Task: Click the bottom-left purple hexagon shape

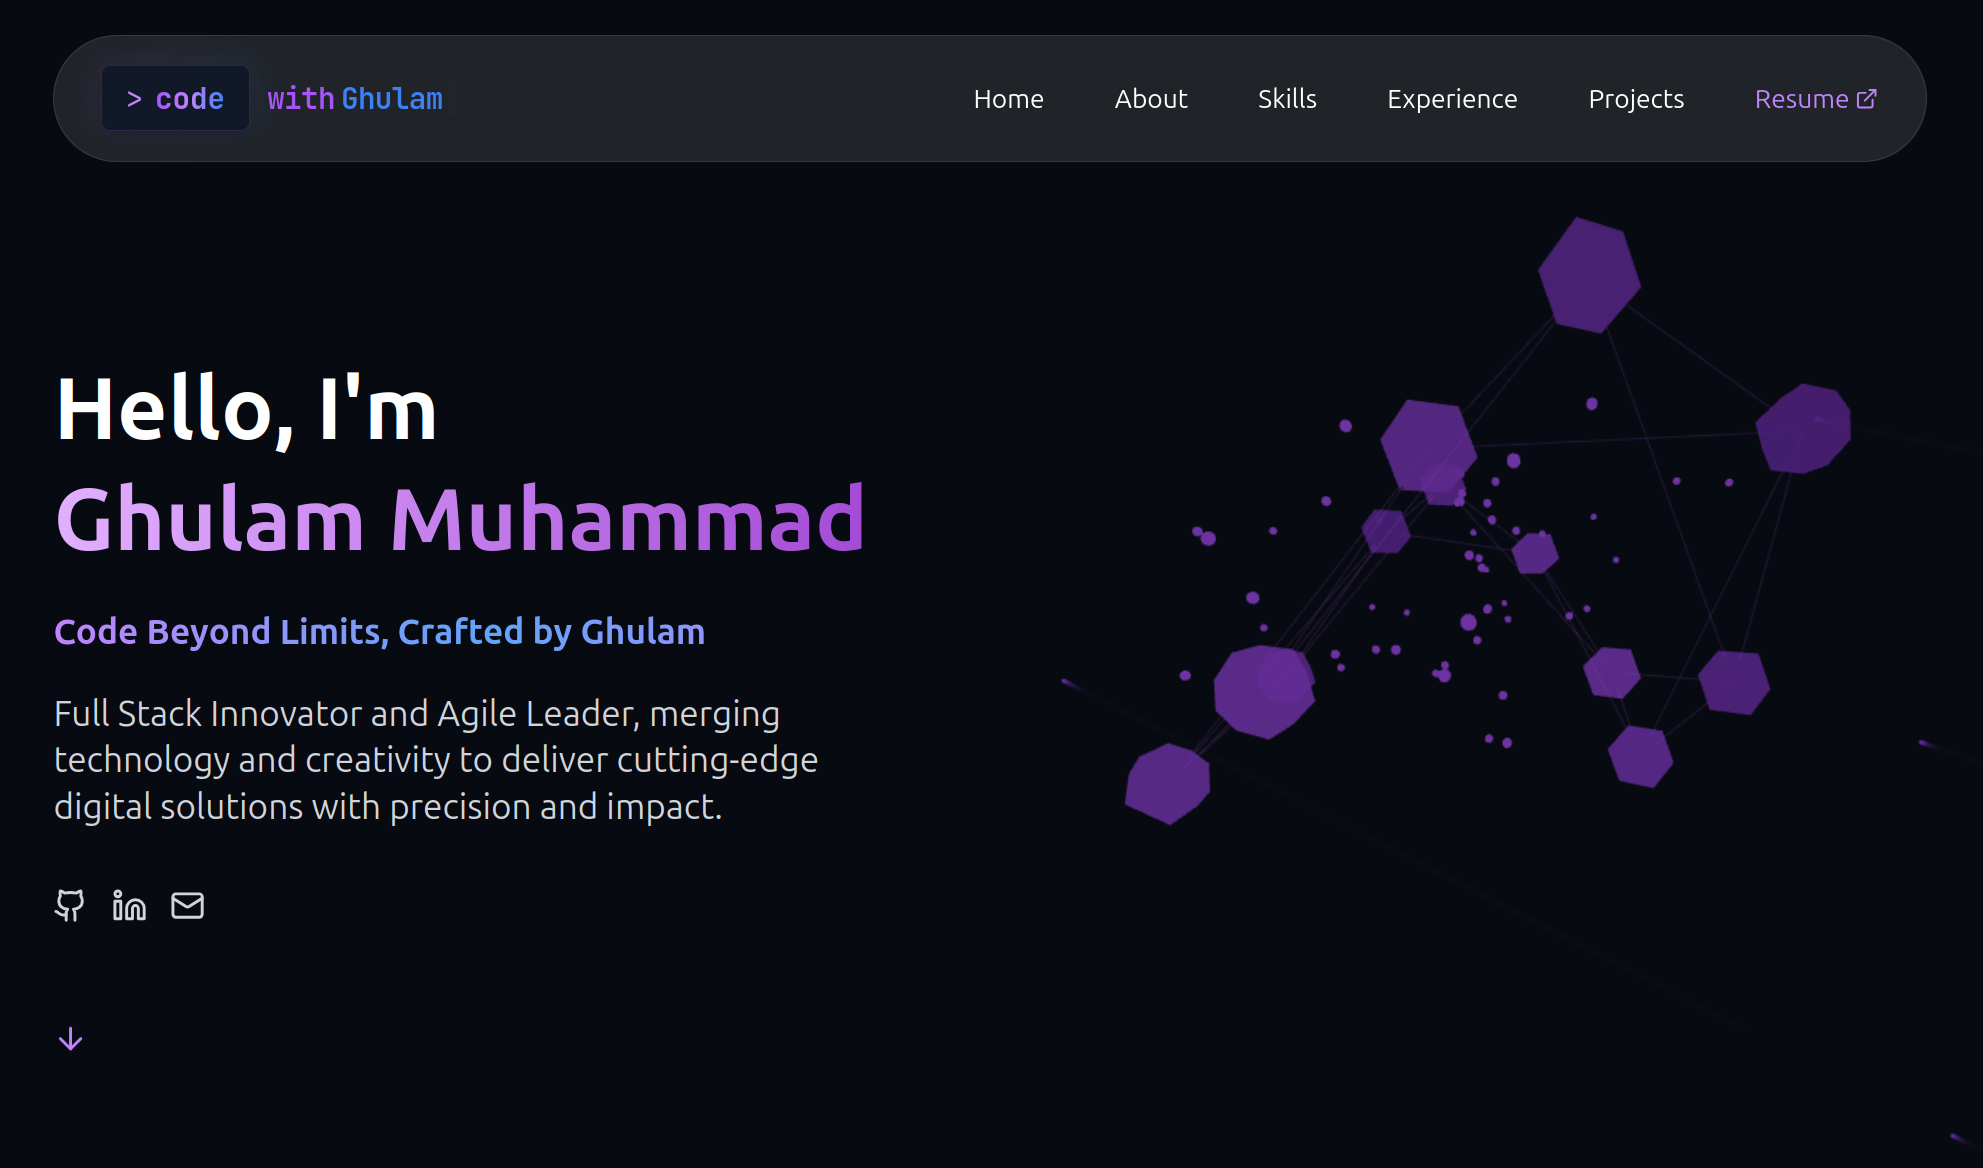Action: [1167, 783]
